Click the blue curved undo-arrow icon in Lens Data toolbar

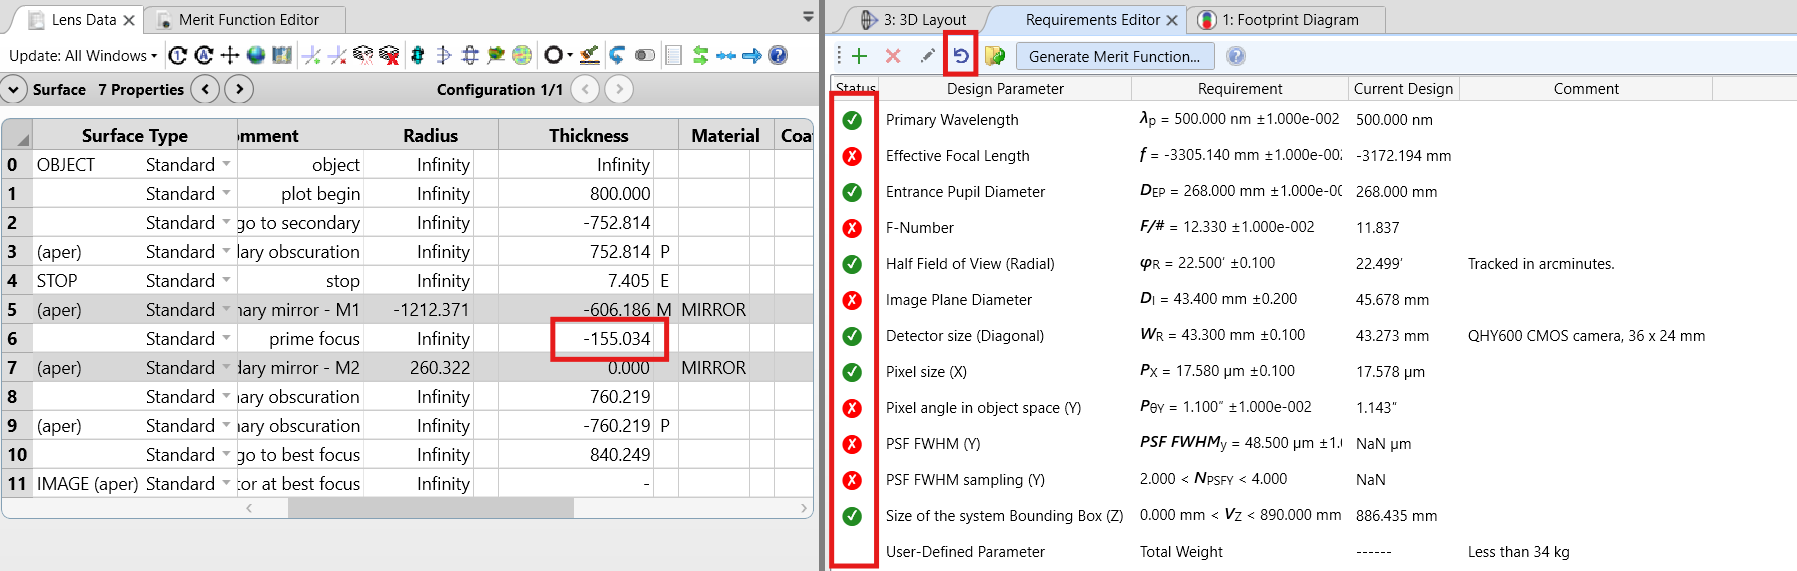[617, 55]
